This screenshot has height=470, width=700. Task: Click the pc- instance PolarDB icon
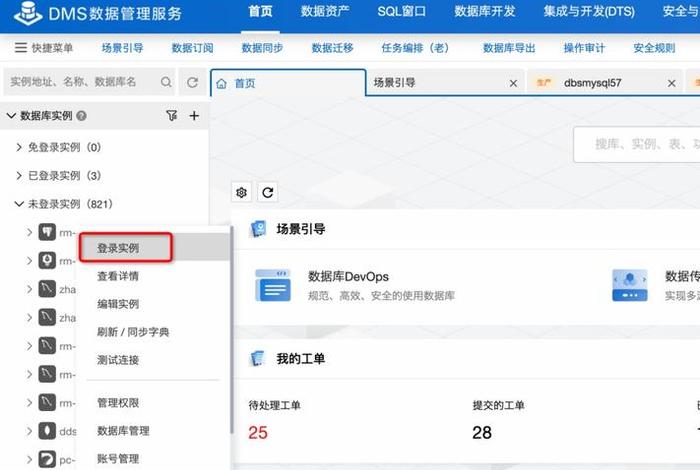[x=47, y=460]
